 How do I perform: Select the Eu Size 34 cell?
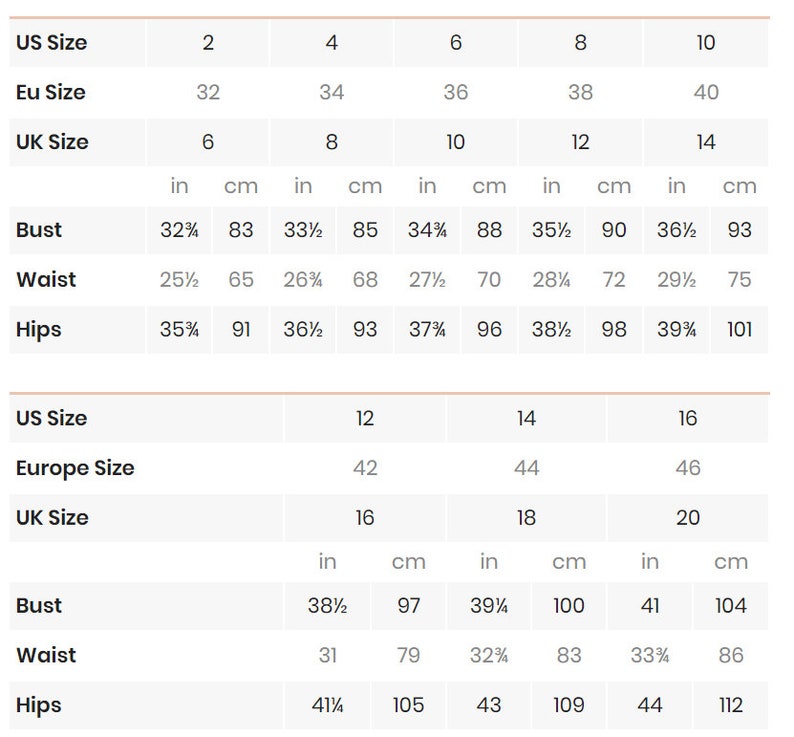[x=332, y=92]
